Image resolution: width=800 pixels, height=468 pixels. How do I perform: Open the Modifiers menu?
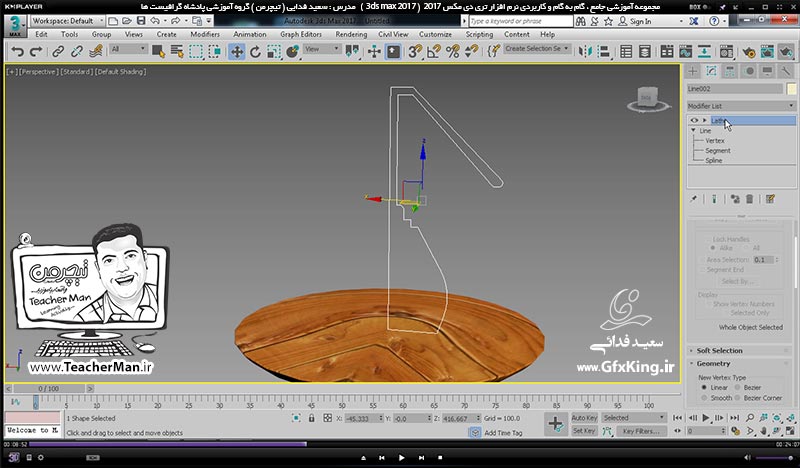tap(205, 34)
